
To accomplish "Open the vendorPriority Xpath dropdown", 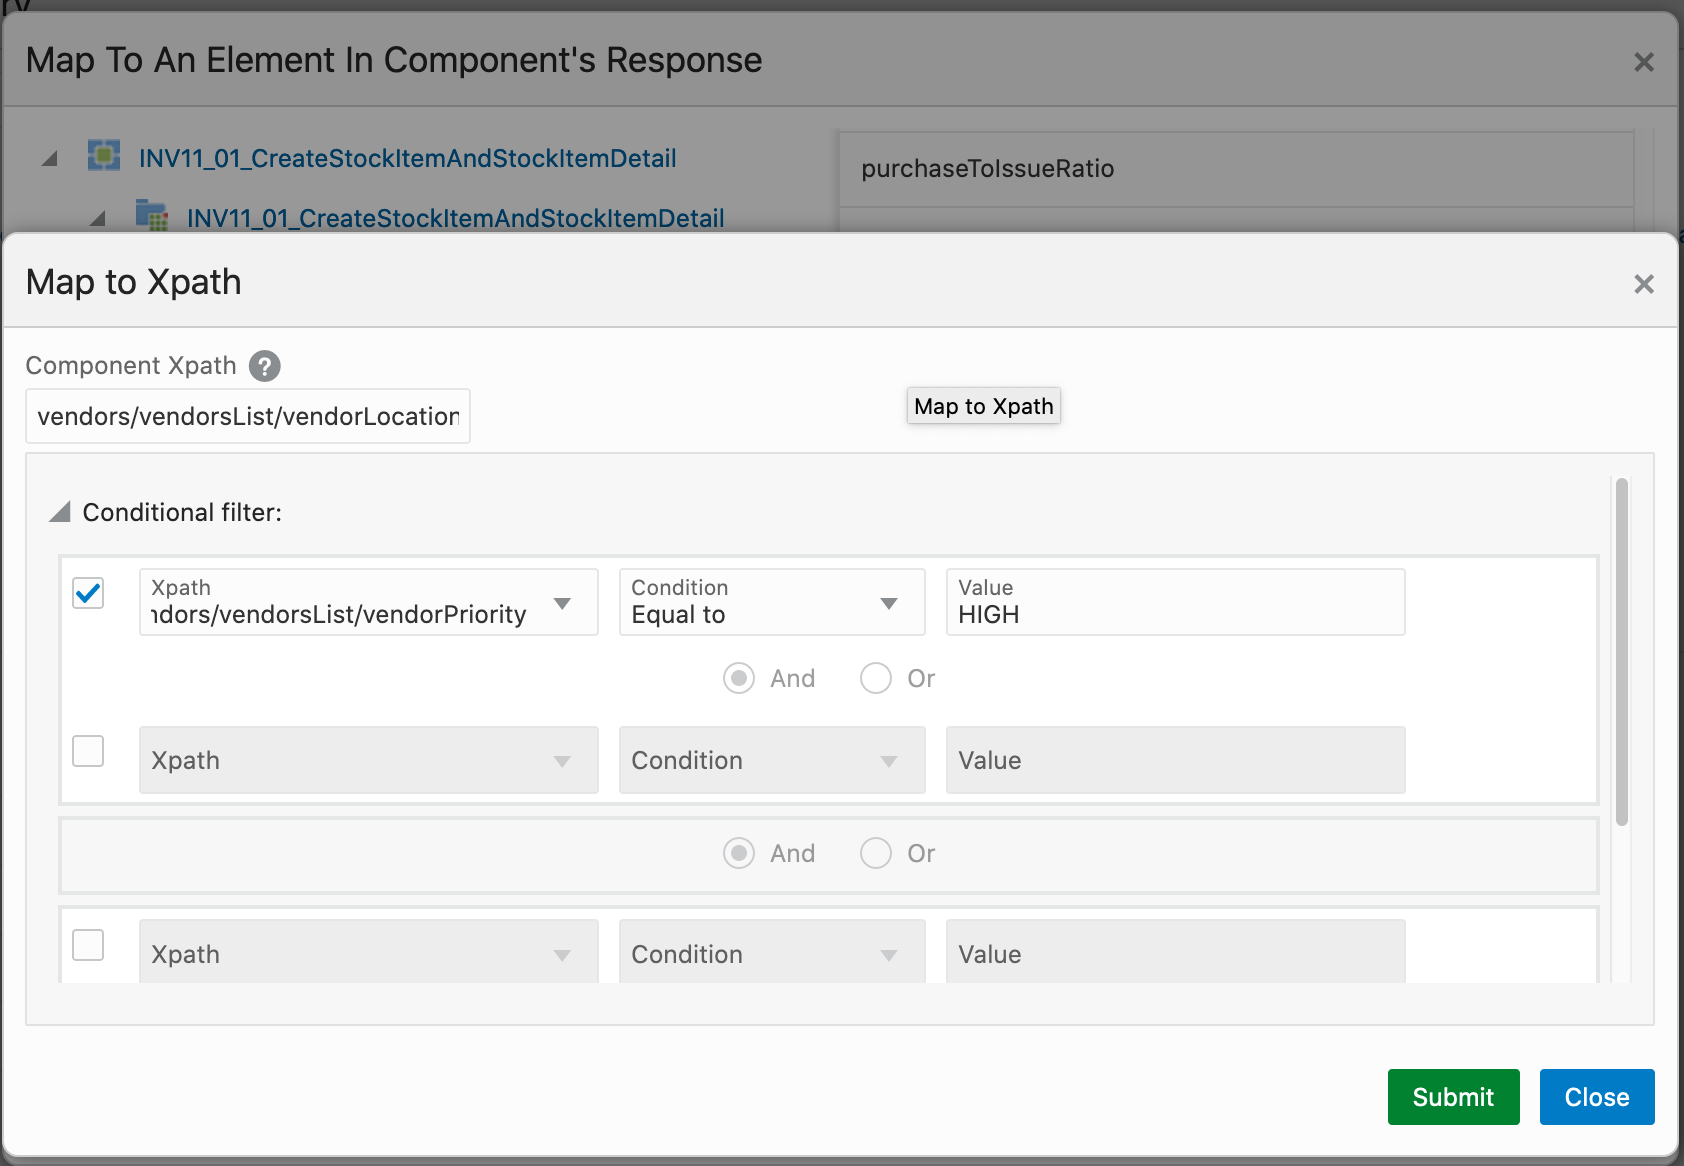I will pyautogui.click(x=562, y=603).
